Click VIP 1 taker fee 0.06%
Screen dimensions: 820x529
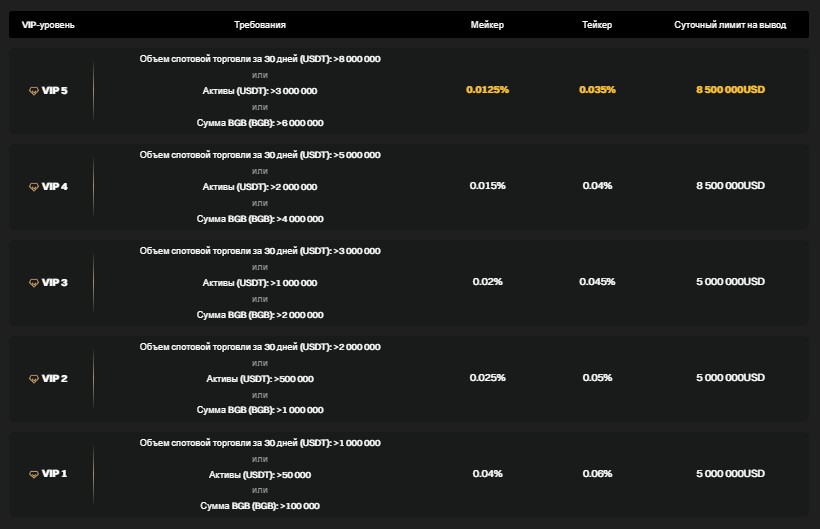click(597, 474)
